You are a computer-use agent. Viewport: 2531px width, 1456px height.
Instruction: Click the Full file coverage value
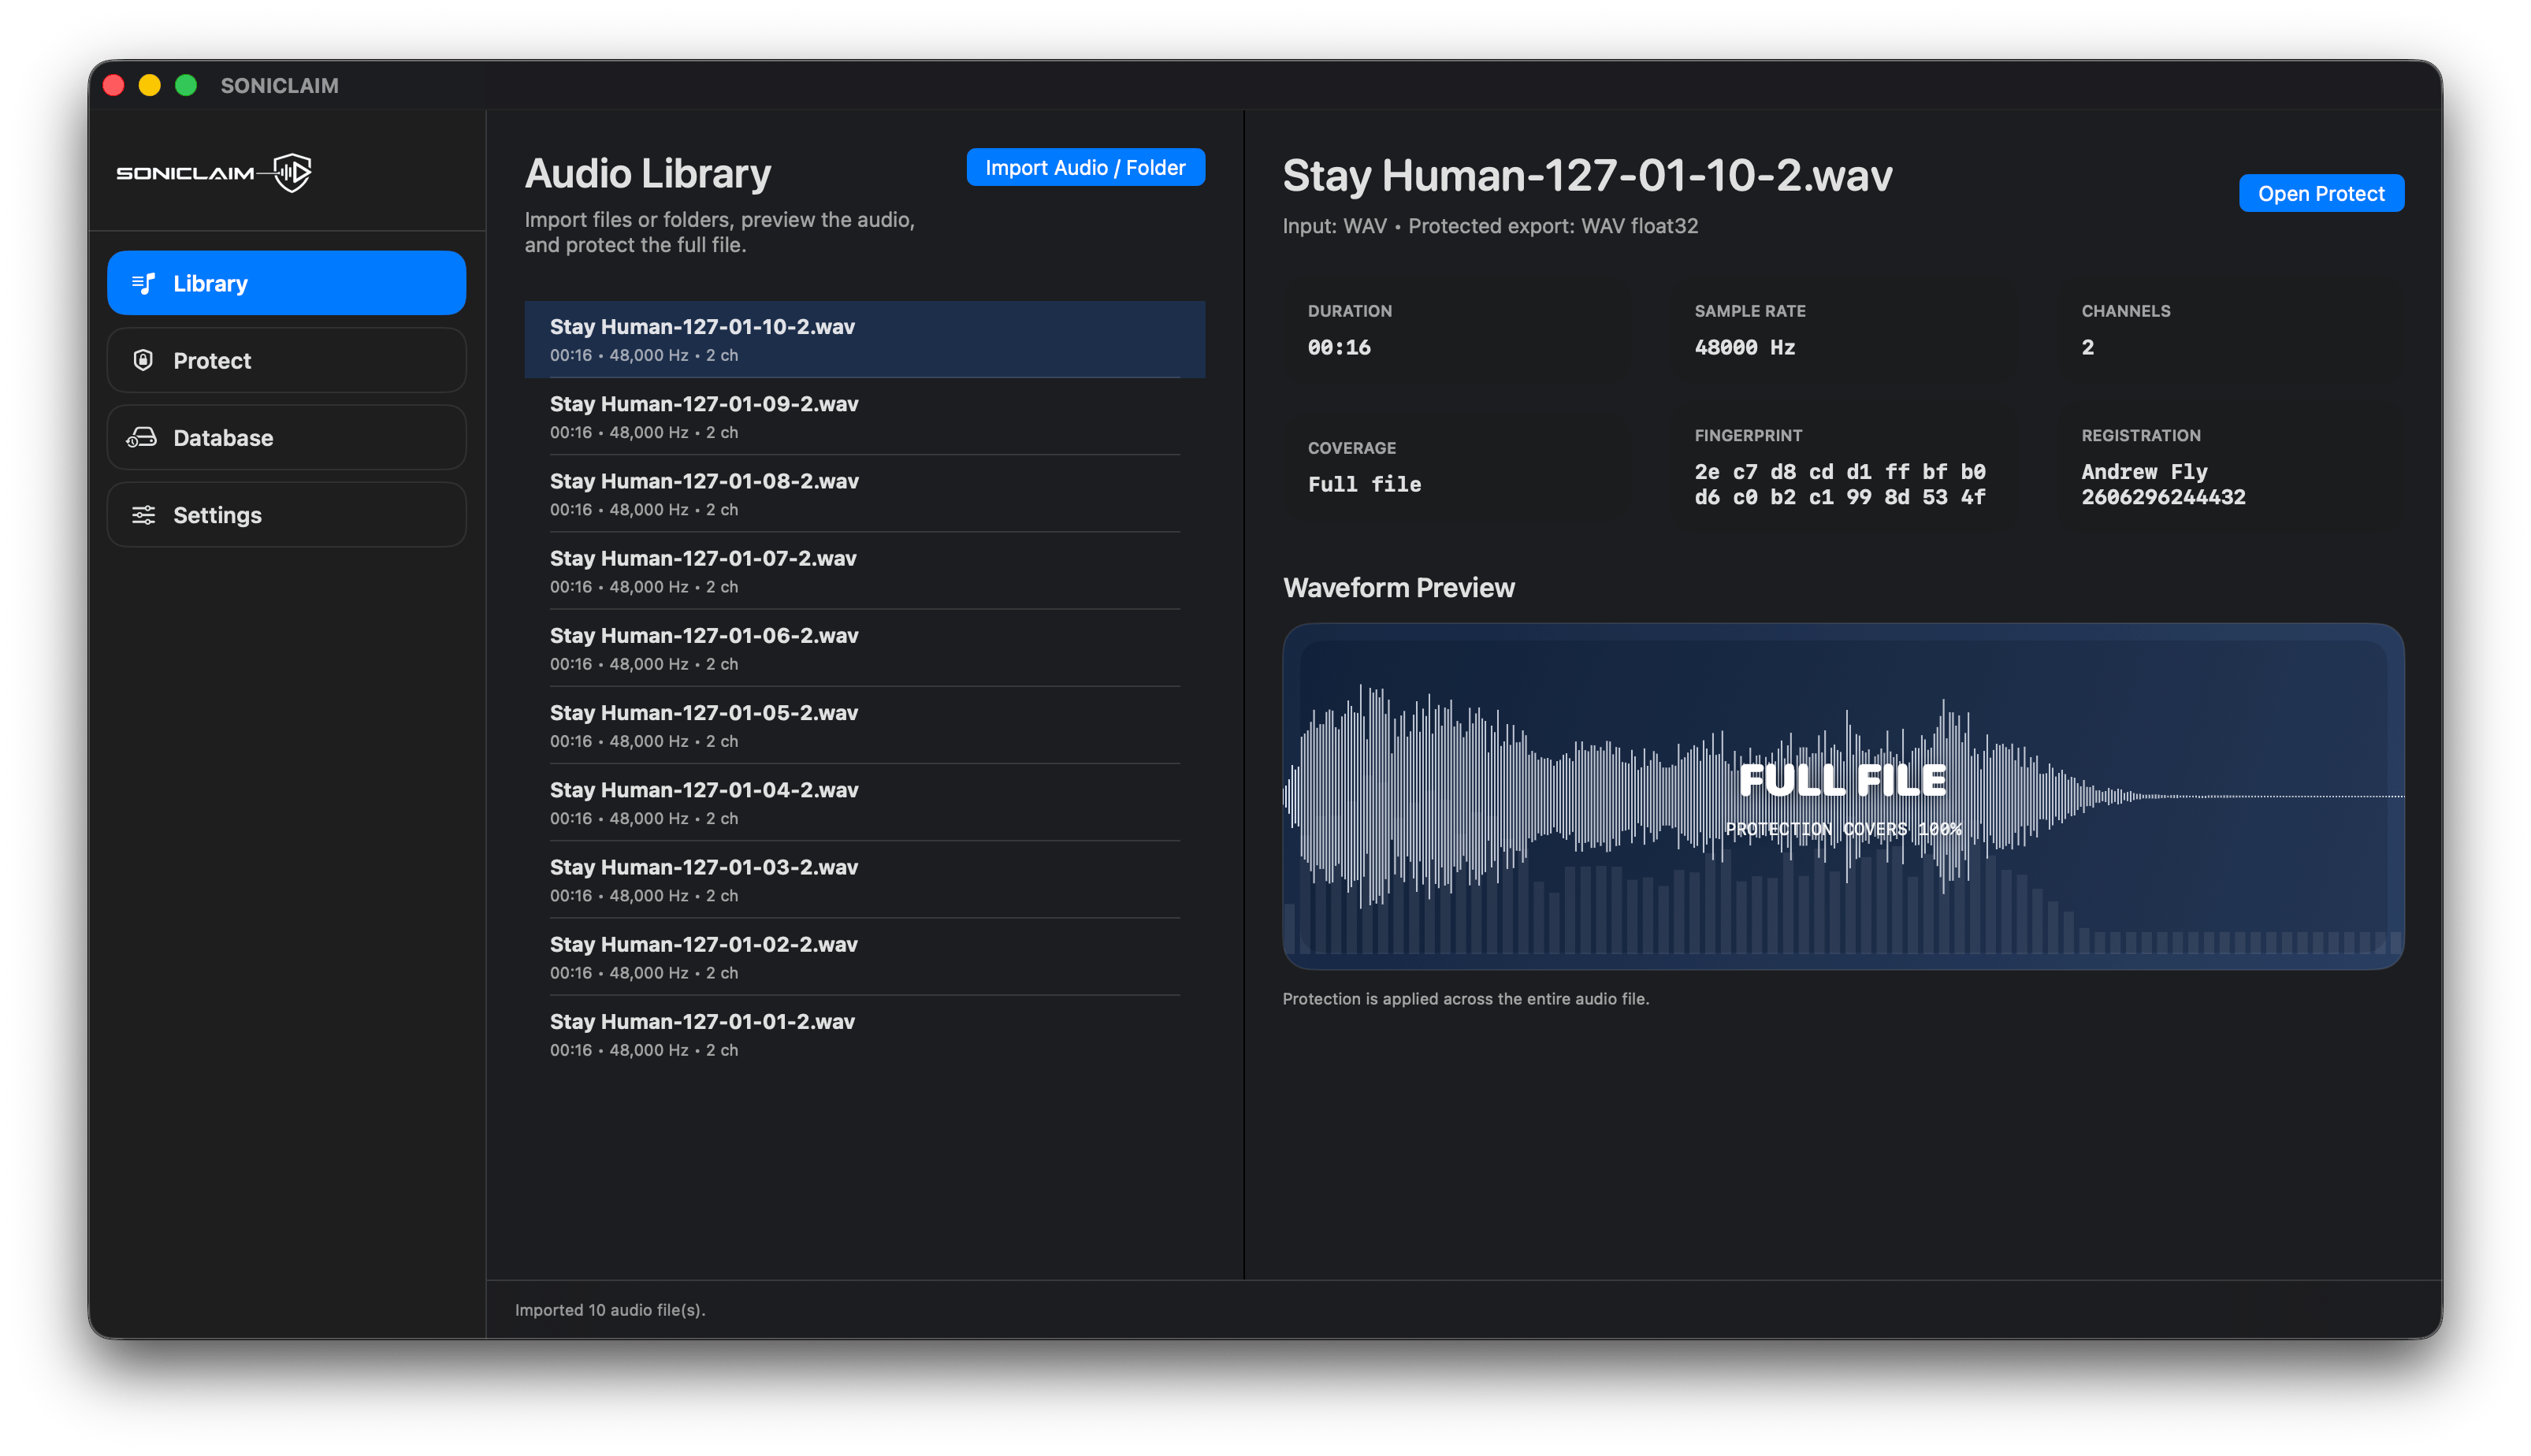coord(1363,484)
